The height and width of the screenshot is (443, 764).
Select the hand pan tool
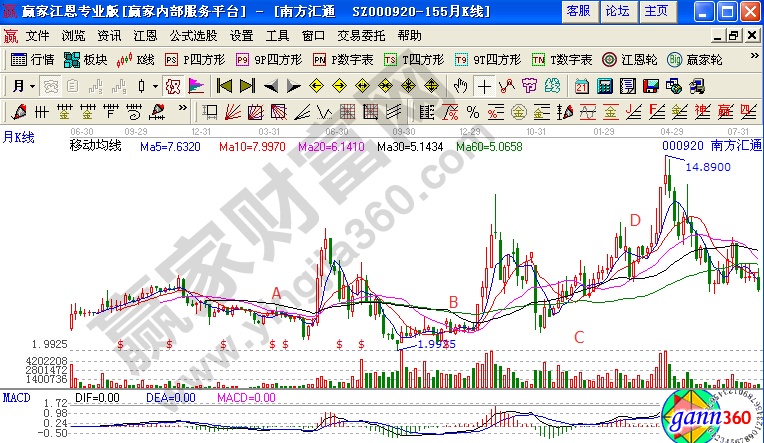point(460,86)
